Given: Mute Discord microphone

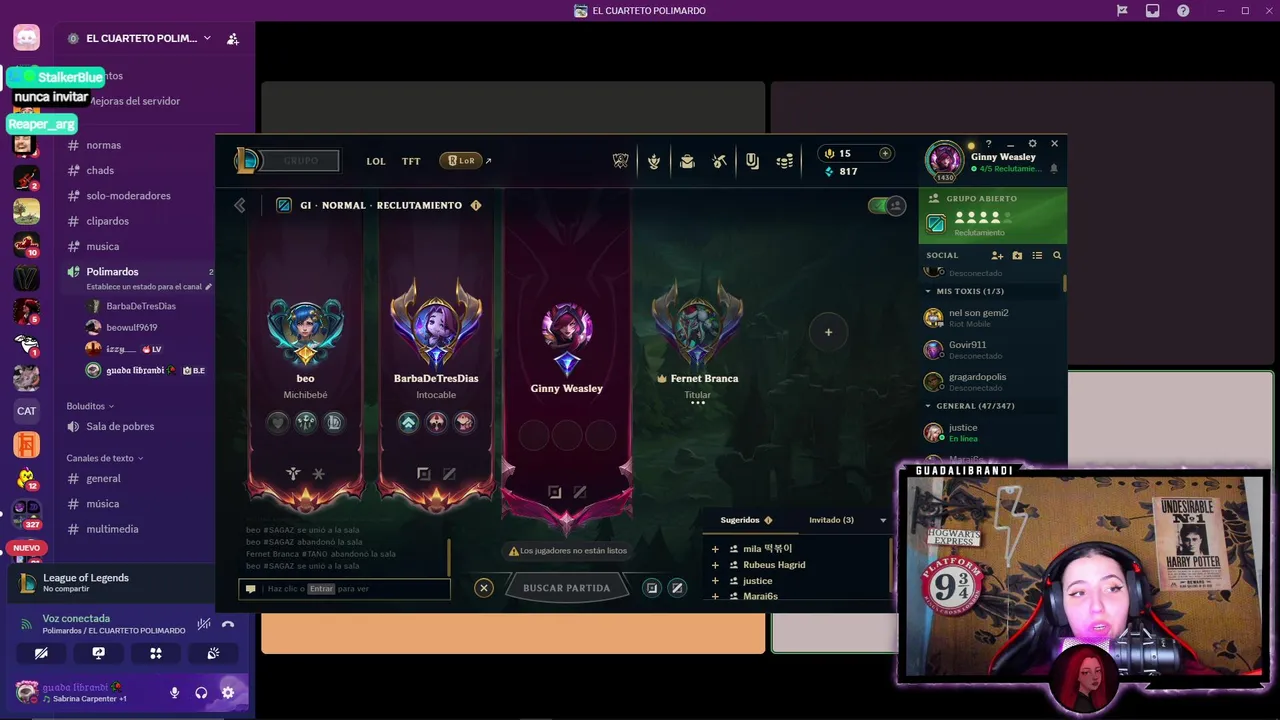Looking at the screenshot, I should [x=175, y=692].
